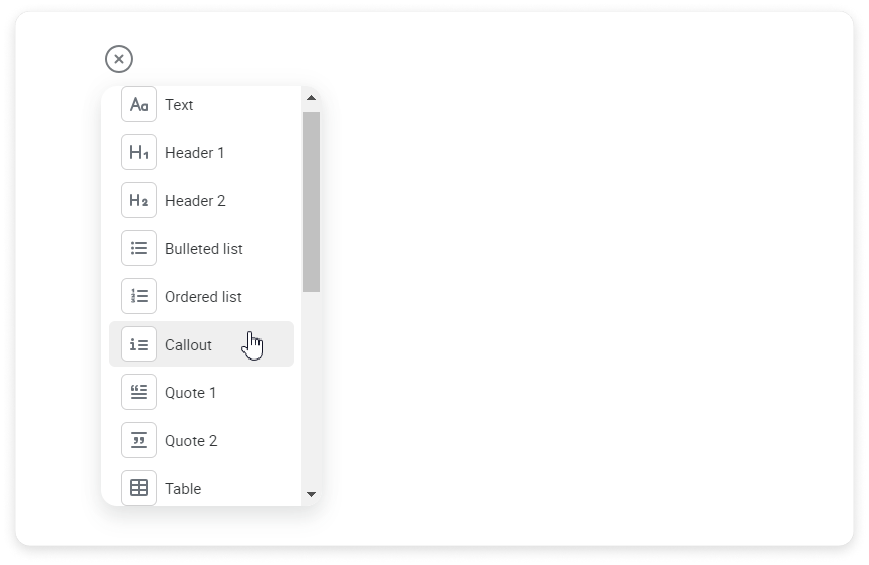
Task: Add a Bulleted list block
Action: click(x=203, y=249)
